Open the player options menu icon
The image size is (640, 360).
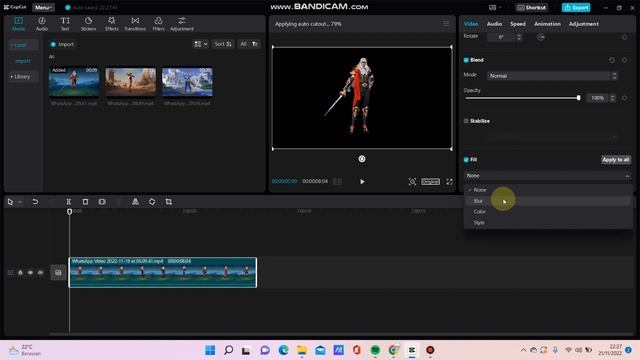click(x=446, y=24)
